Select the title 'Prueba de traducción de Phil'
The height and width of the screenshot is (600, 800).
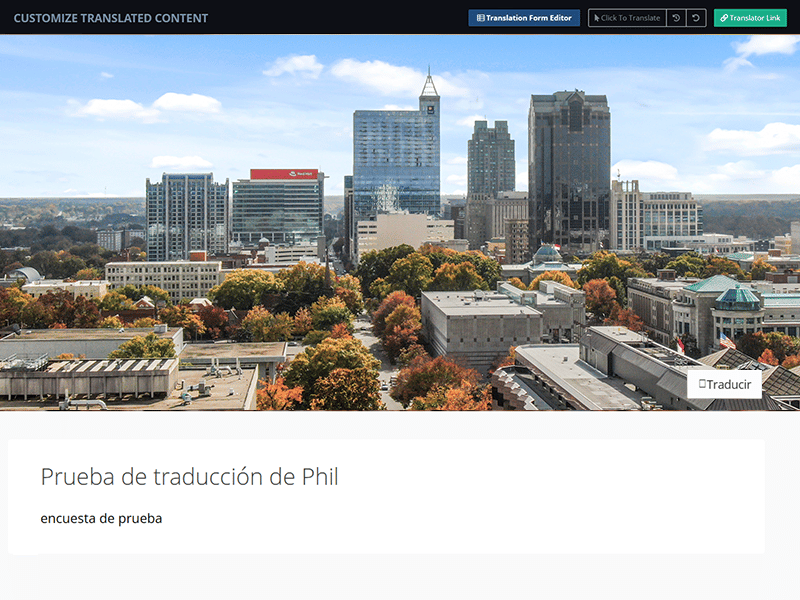tap(189, 477)
